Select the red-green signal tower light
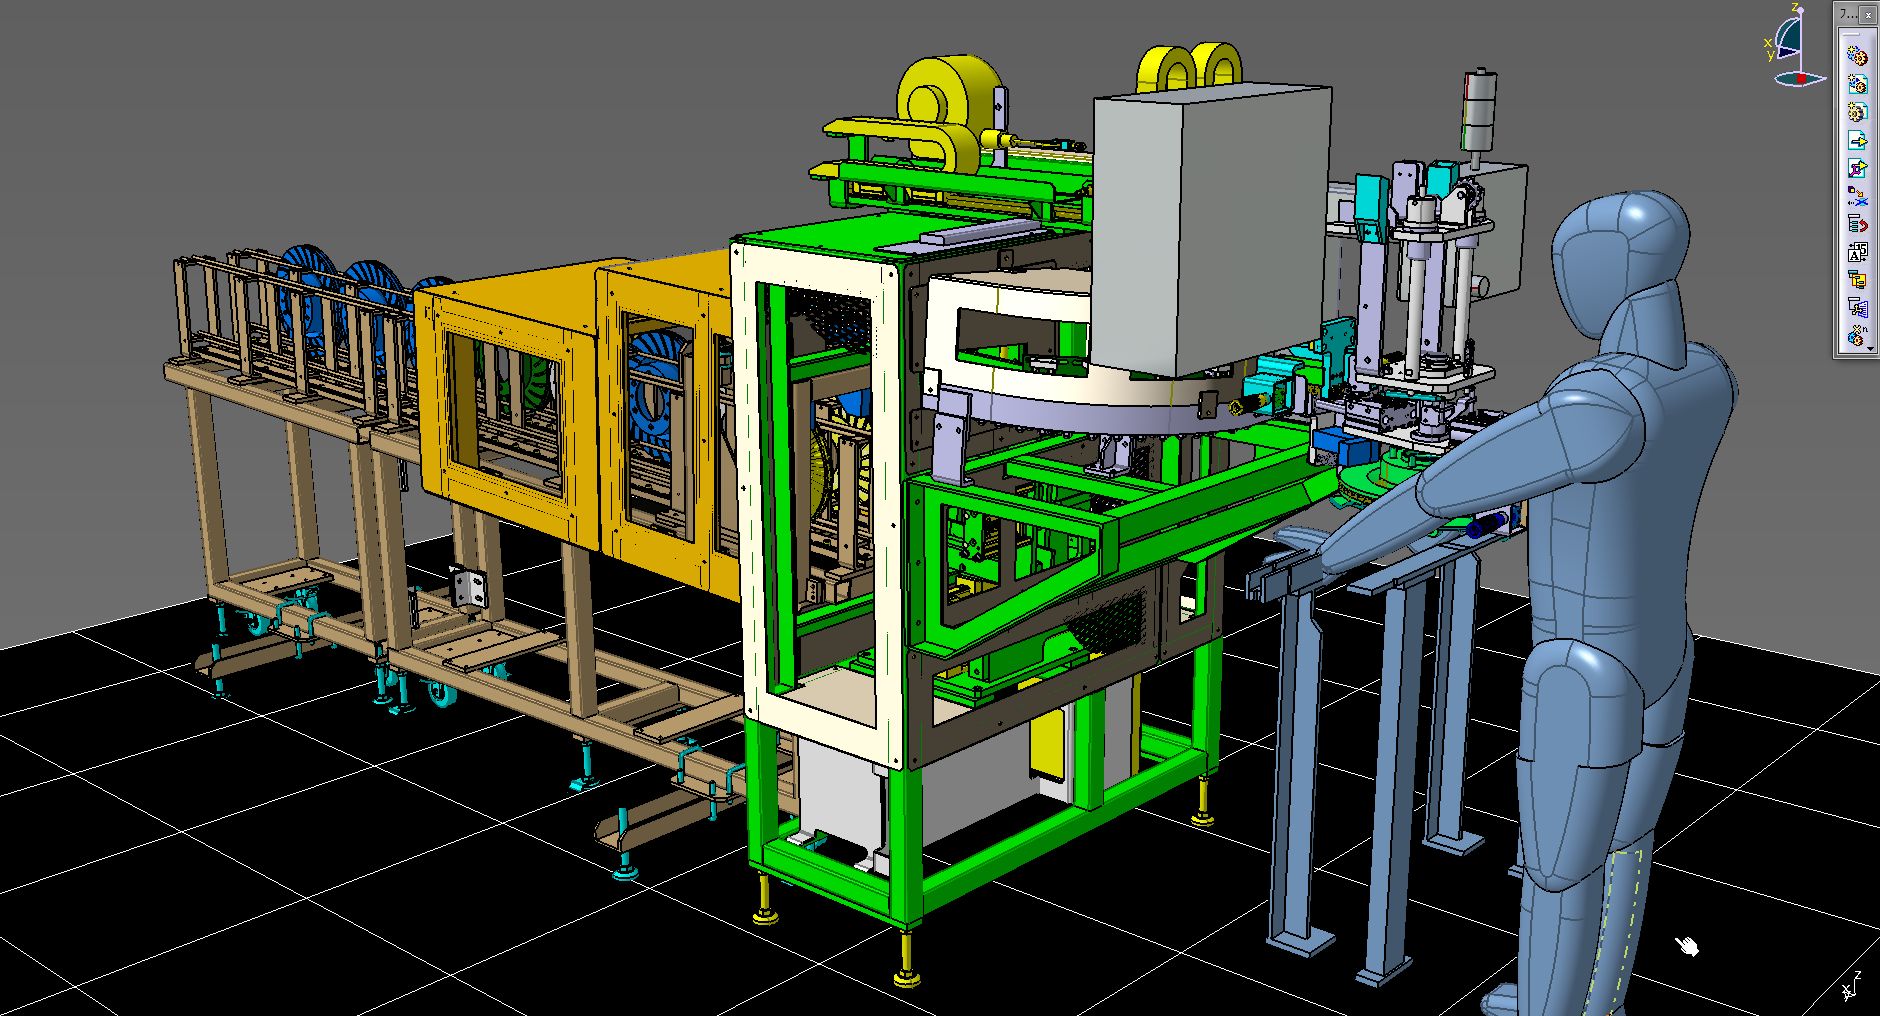The image size is (1880, 1016). pyautogui.click(x=1478, y=109)
